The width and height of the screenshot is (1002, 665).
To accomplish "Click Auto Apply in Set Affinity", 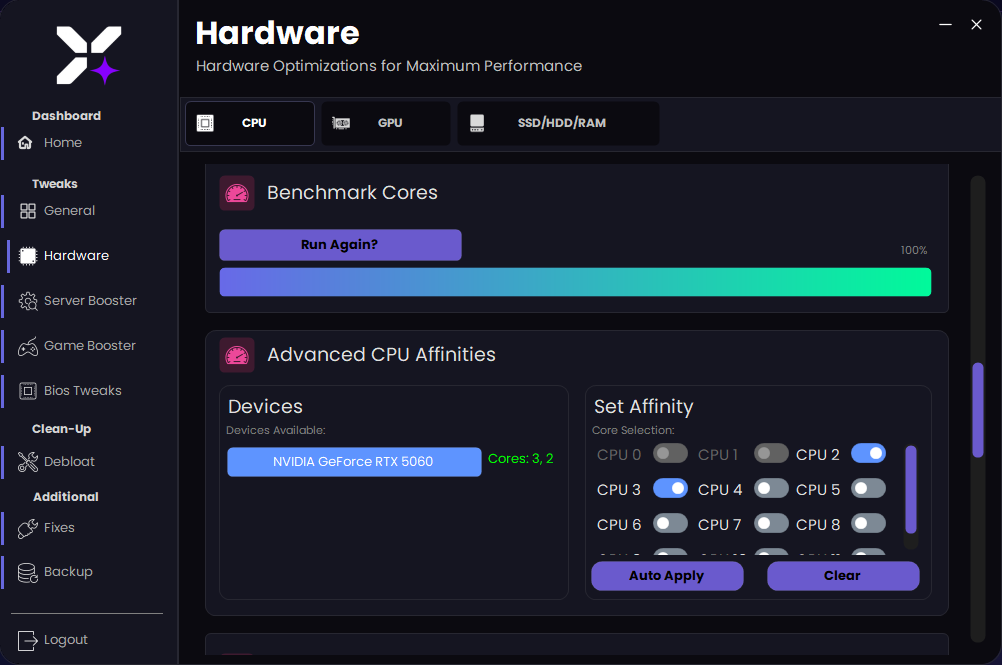I will (667, 576).
